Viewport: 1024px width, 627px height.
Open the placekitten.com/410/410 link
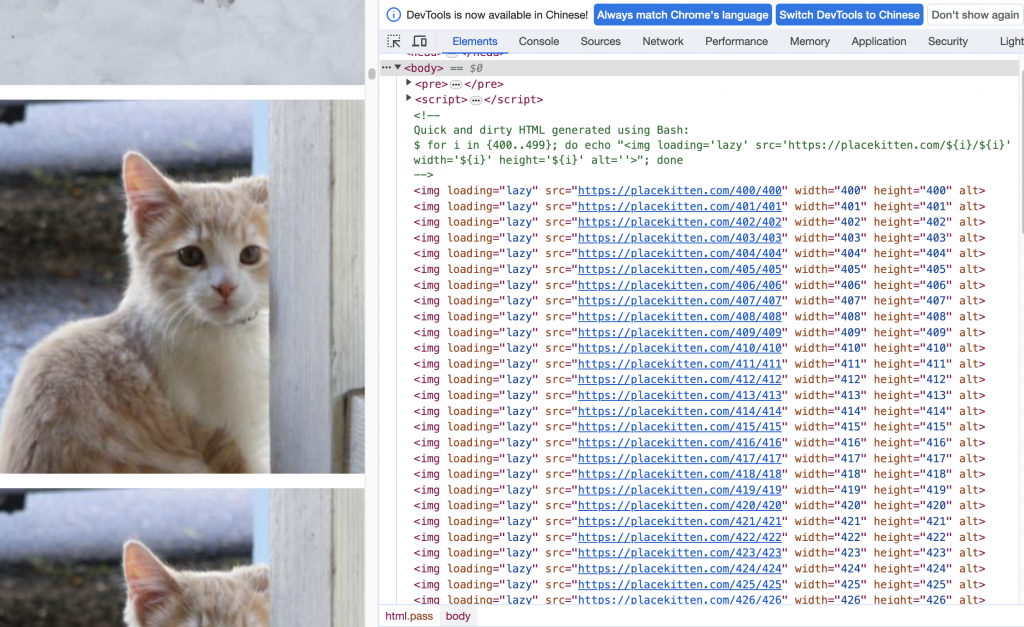click(679, 348)
